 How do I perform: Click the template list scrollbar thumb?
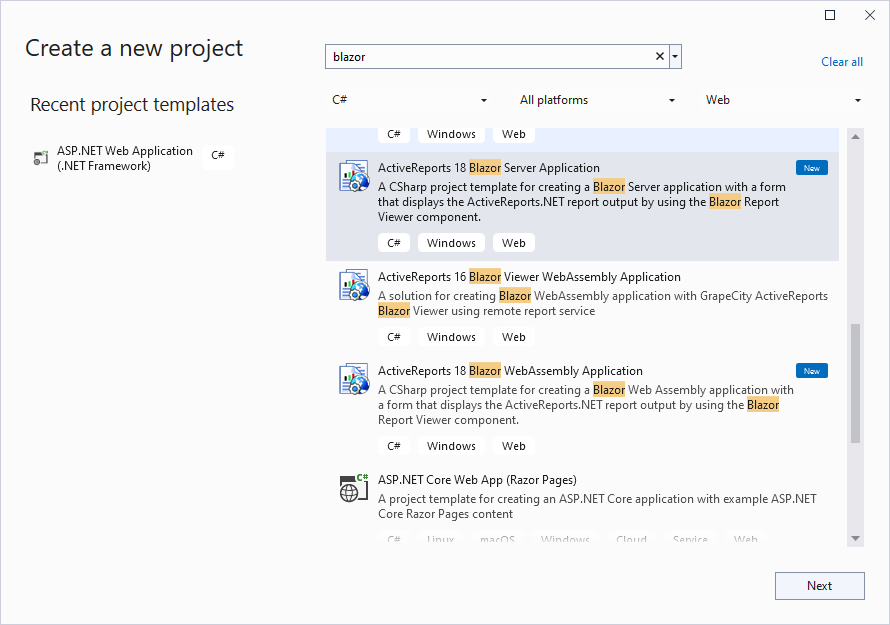(x=855, y=383)
